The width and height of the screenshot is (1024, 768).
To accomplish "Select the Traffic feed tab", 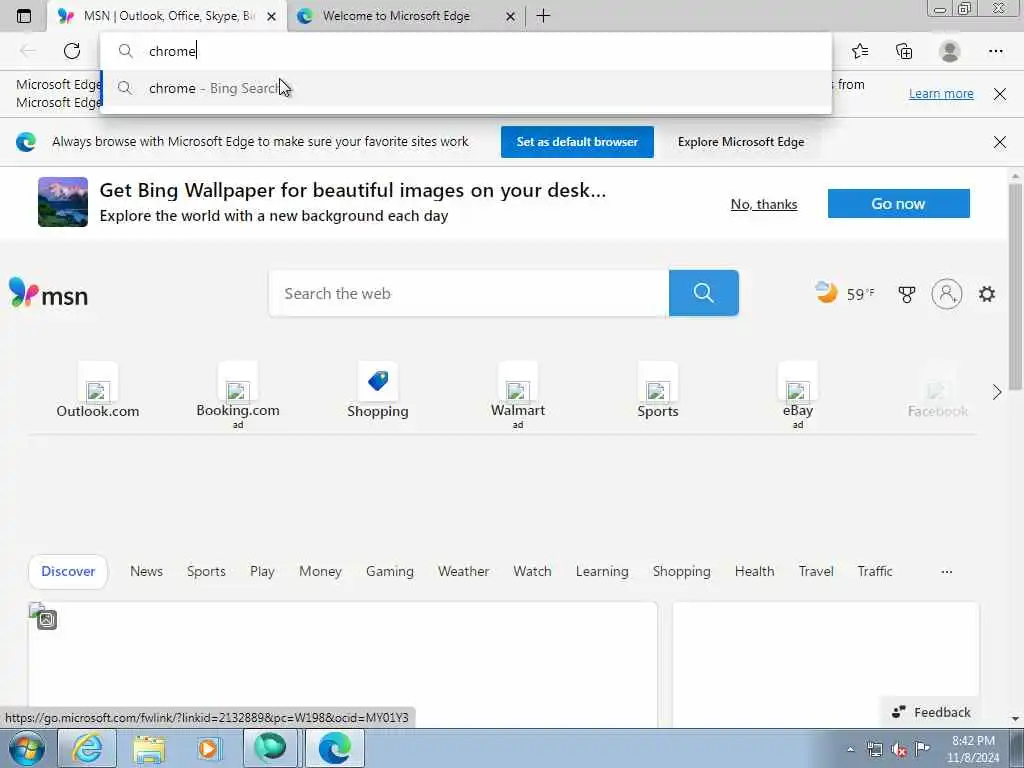I will tap(875, 571).
